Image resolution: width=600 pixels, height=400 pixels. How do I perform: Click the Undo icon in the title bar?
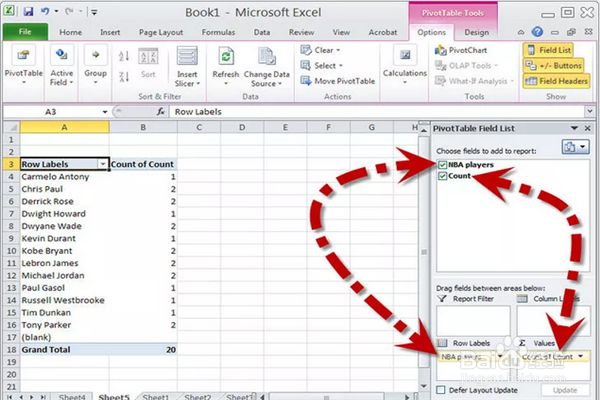(45, 11)
